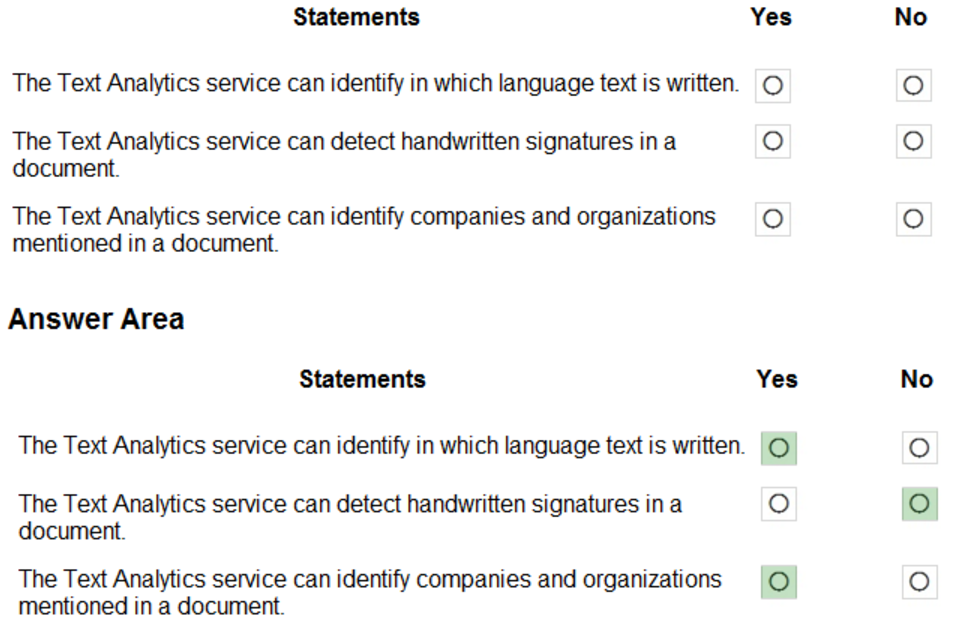Select No for companies and organizations, top statements
Image resolution: width=967 pixels, height=629 pixels.
click(x=912, y=218)
